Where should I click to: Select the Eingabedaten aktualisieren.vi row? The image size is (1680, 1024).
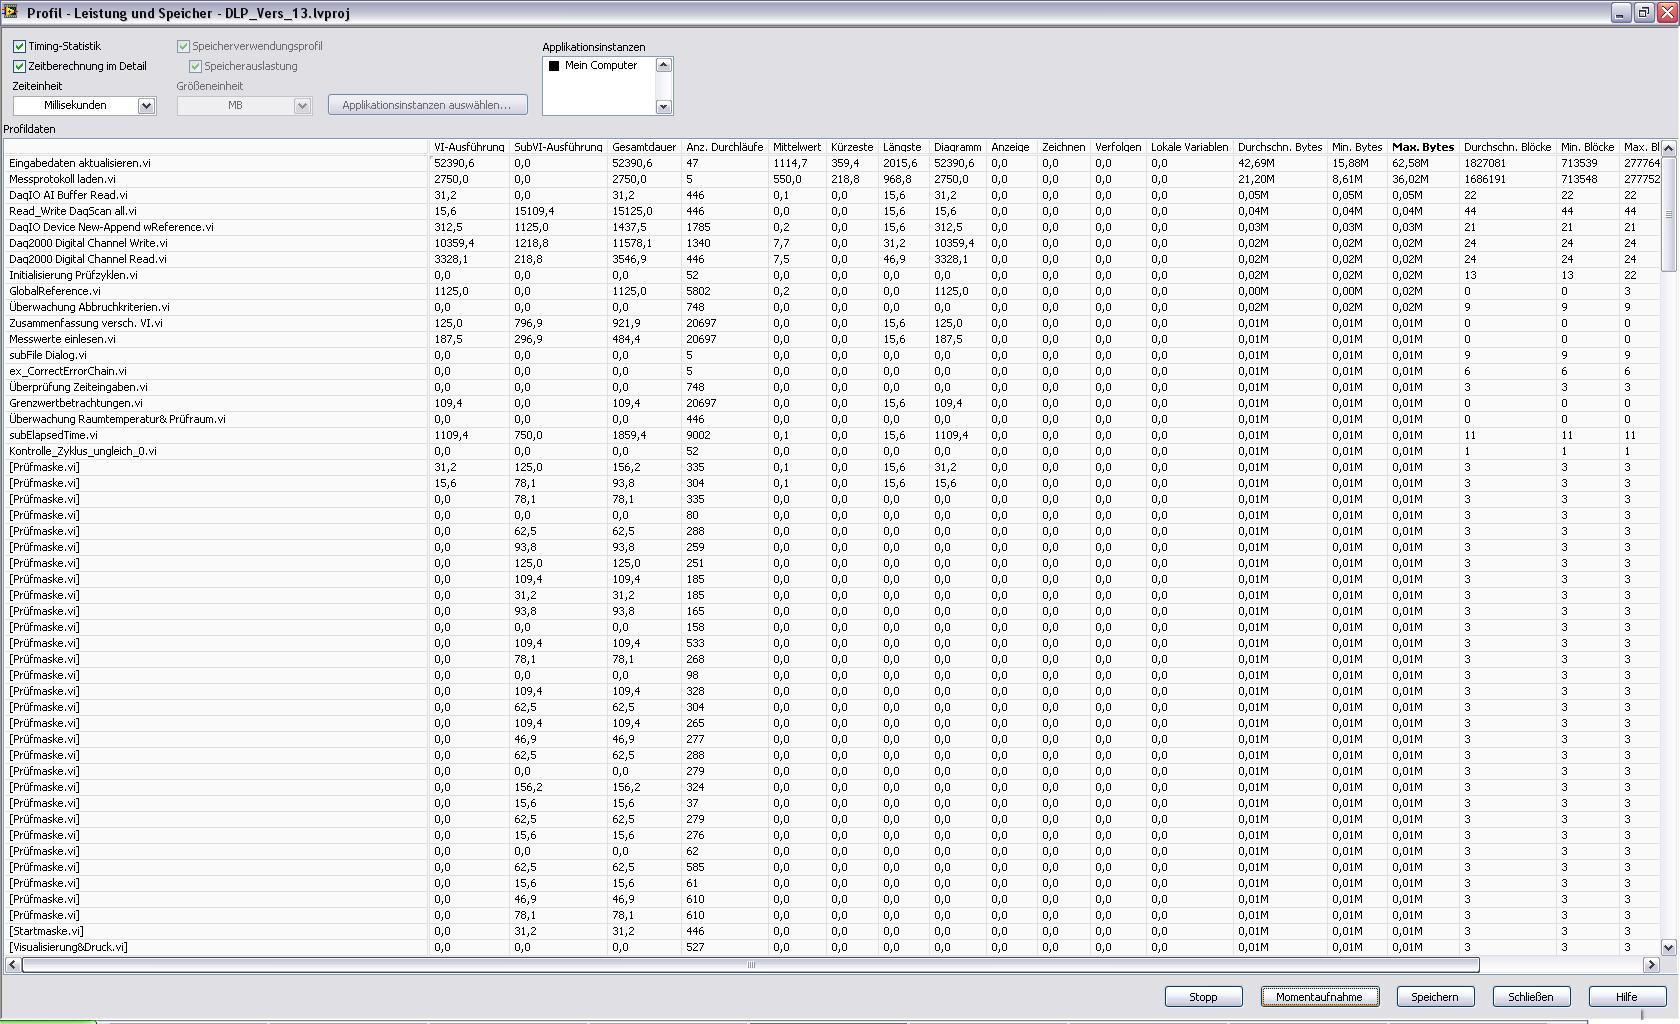(x=831, y=163)
